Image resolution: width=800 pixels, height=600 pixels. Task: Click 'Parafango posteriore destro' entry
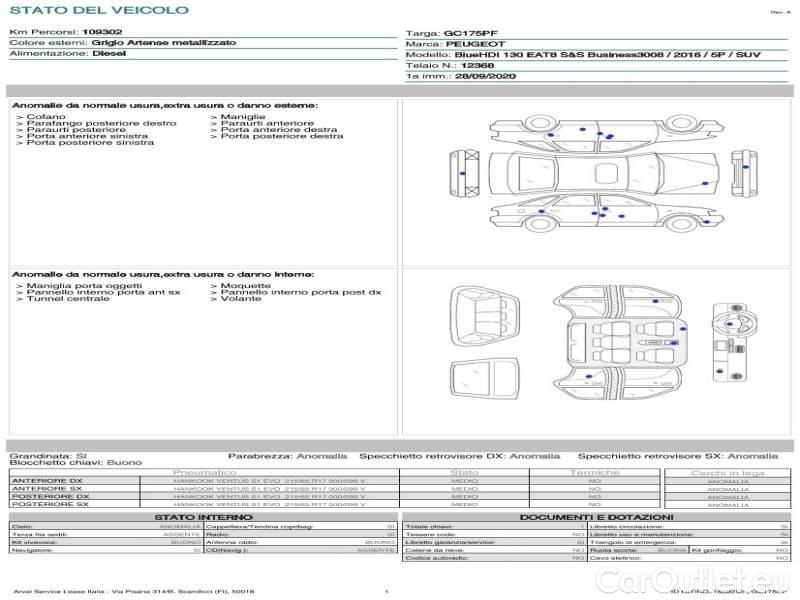[101, 123]
